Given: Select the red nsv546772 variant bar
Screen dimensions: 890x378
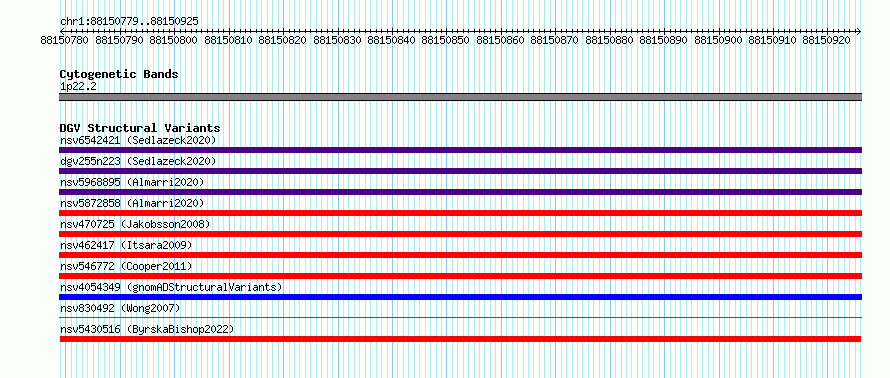Looking at the screenshot, I should pos(460,276).
